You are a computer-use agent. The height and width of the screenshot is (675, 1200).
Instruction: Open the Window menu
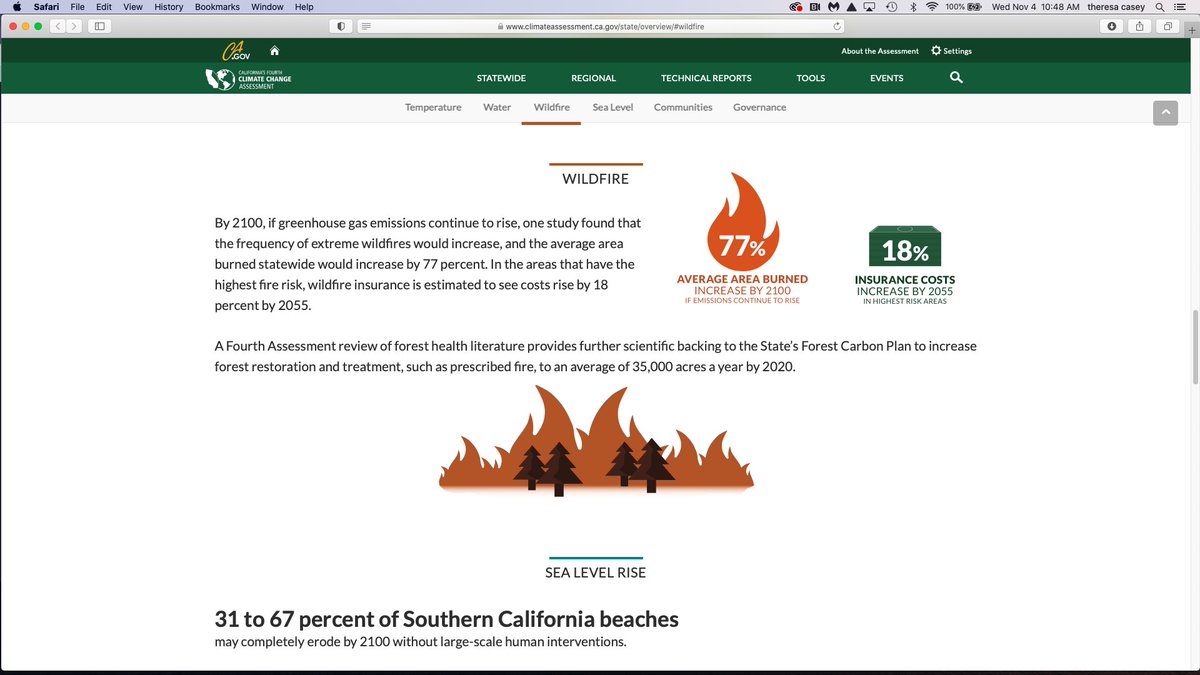(x=267, y=7)
